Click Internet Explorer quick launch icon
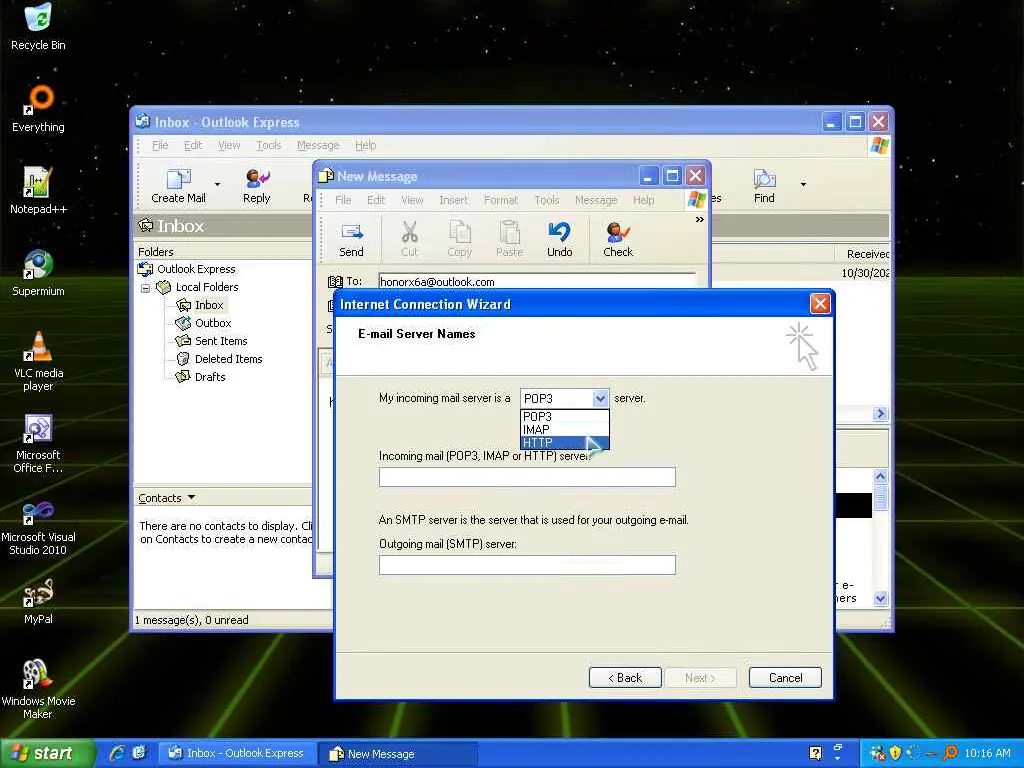 [x=117, y=753]
